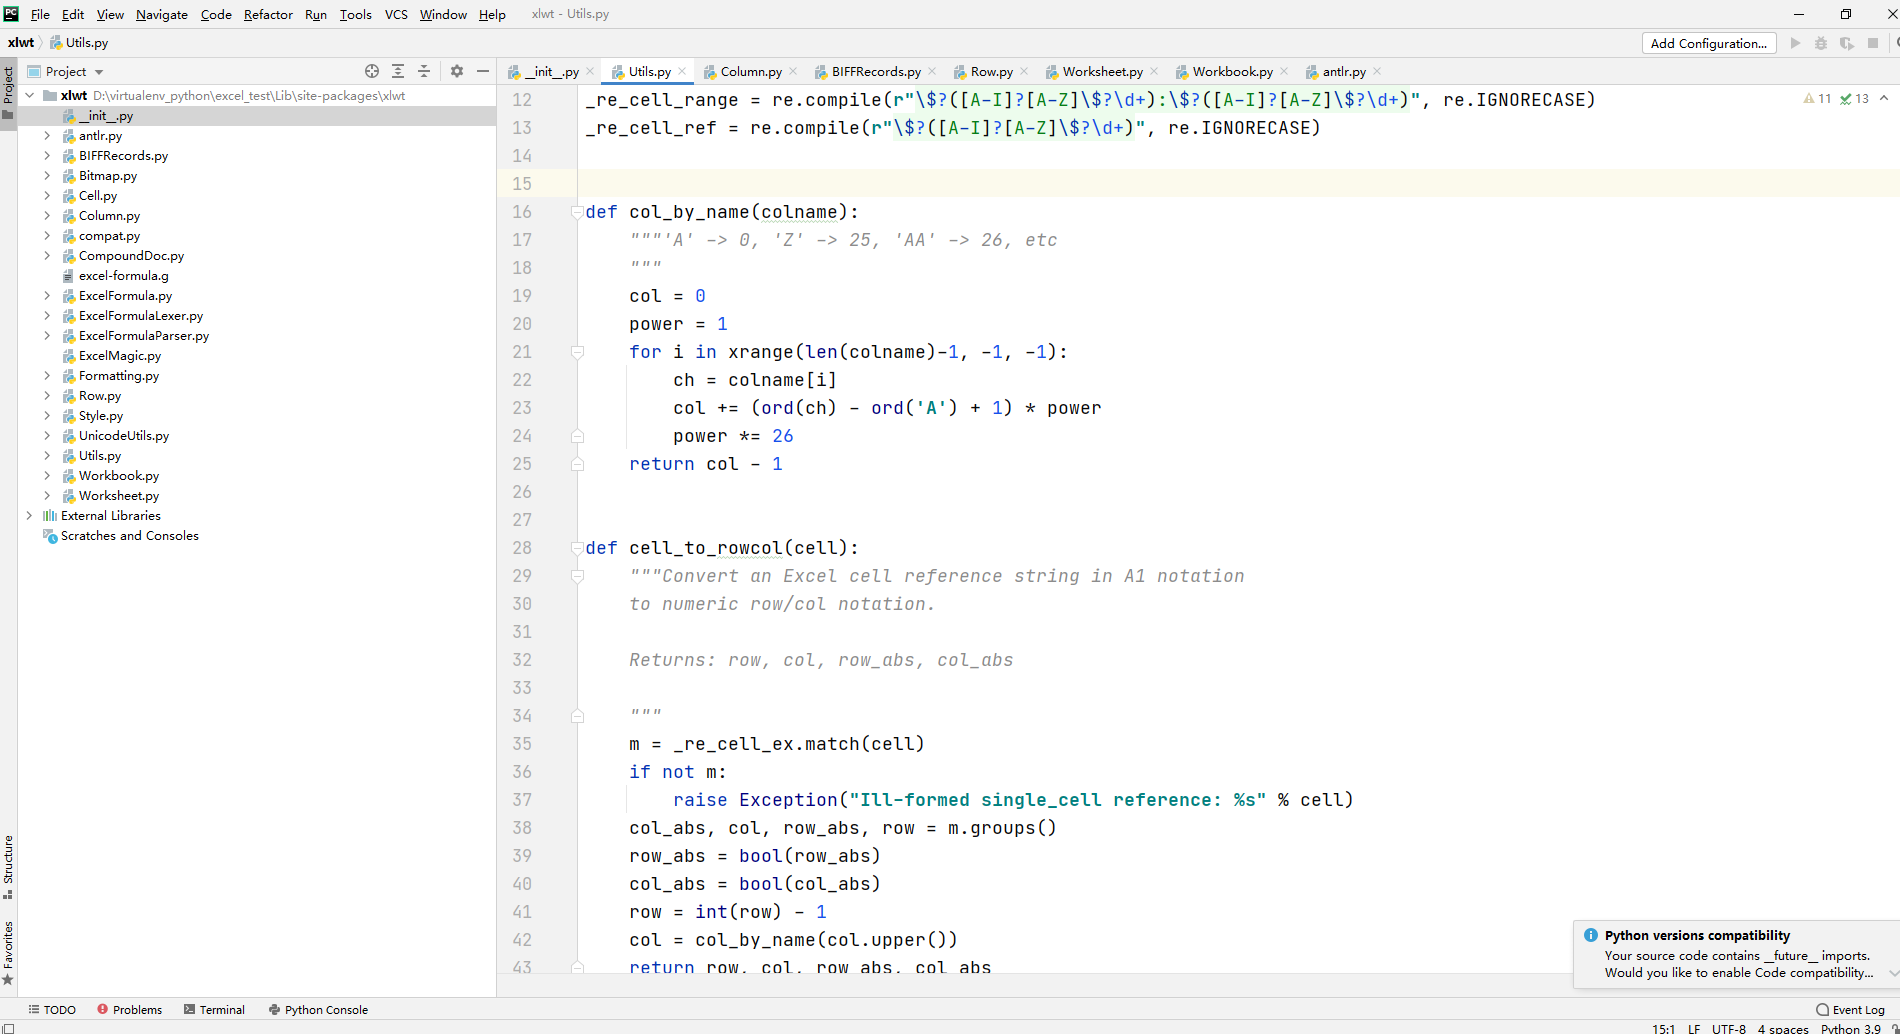Close the Worksheet.py tab
Image resolution: width=1900 pixels, height=1034 pixels.
(1154, 71)
